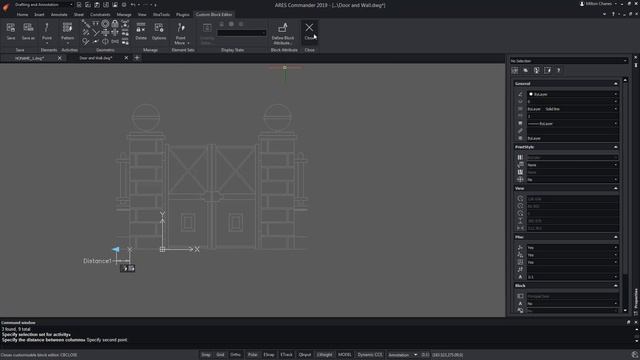Screen dimensions: 640x360
Task: Click the Plugins ribbon tab
Action: tap(182, 14)
